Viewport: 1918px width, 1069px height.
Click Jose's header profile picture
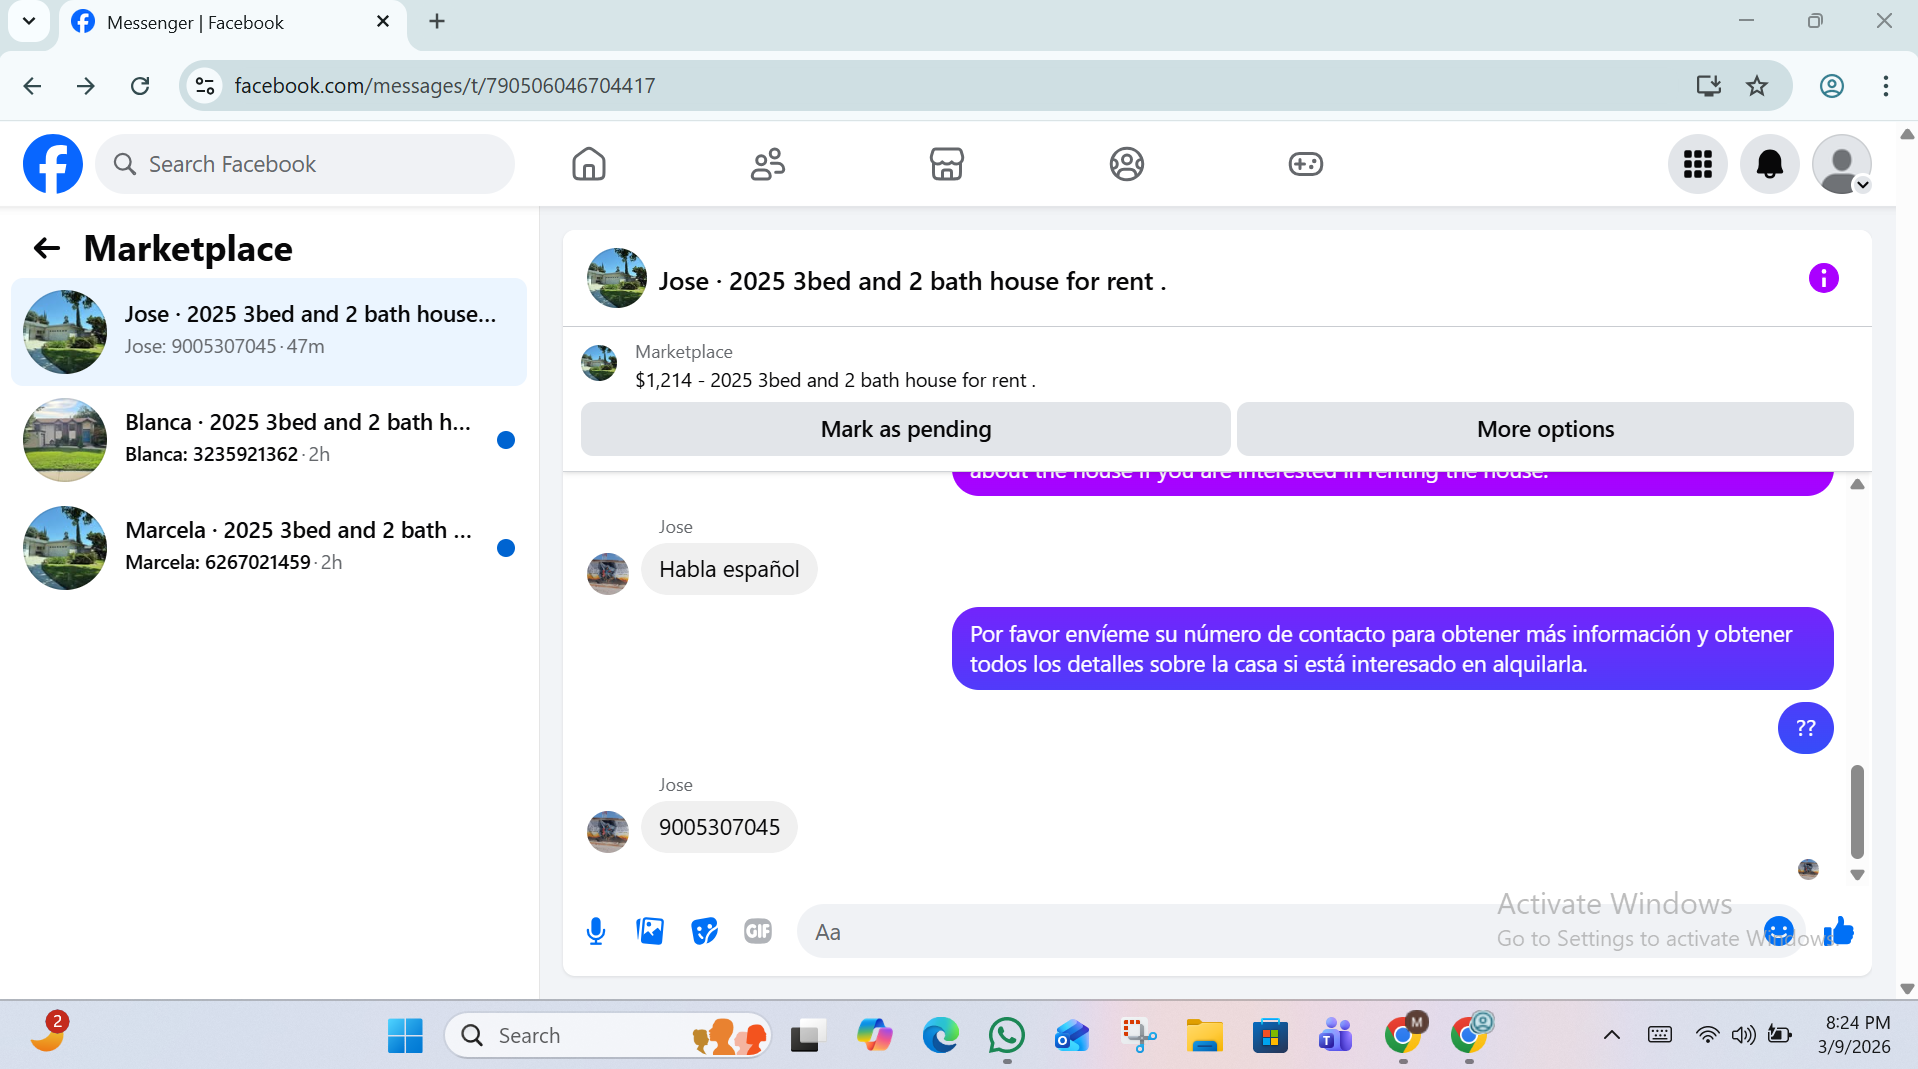coord(617,278)
